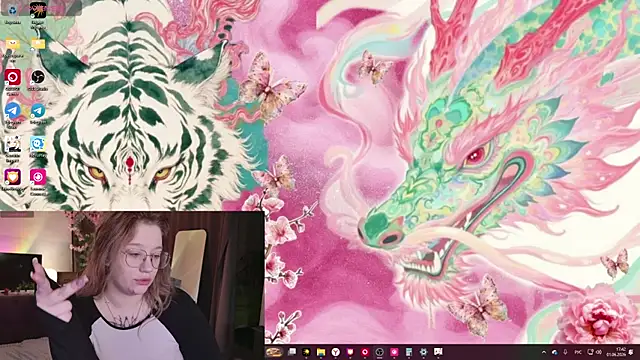
Task: Expand hidden system tray icons
Action: pyautogui.click(x=544, y=352)
